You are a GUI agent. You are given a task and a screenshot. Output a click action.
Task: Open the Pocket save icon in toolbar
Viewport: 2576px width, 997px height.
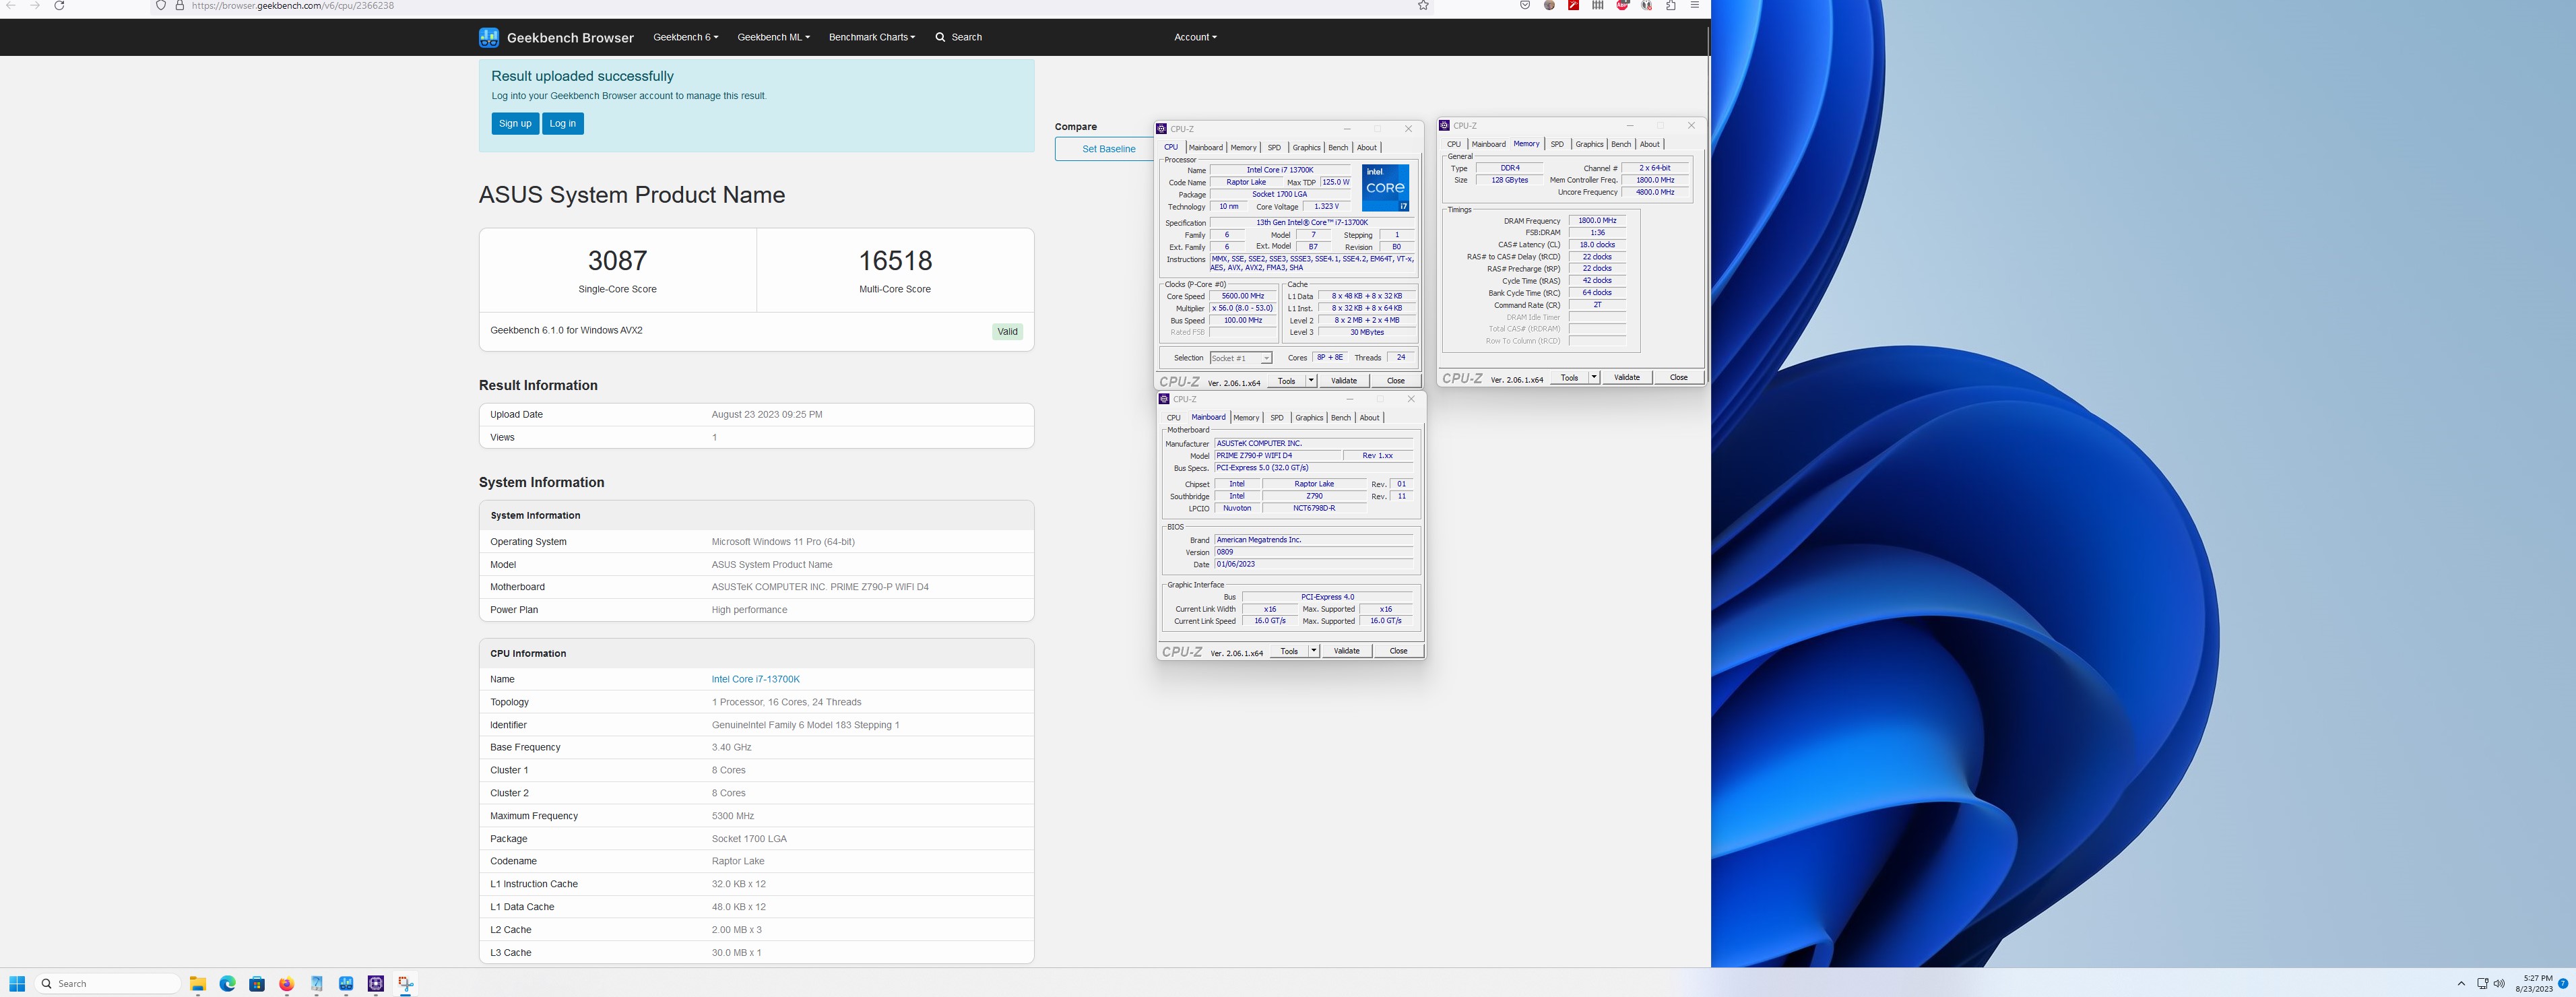pyautogui.click(x=1525, y=5)
